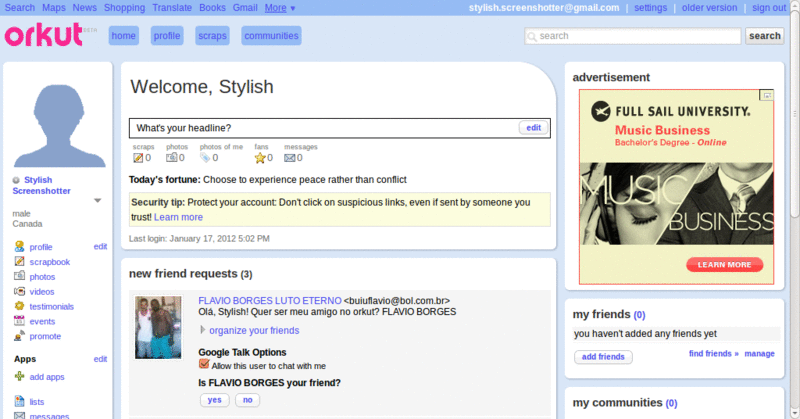Click sign out
The image size is (800, 419).
pos(769,8)
